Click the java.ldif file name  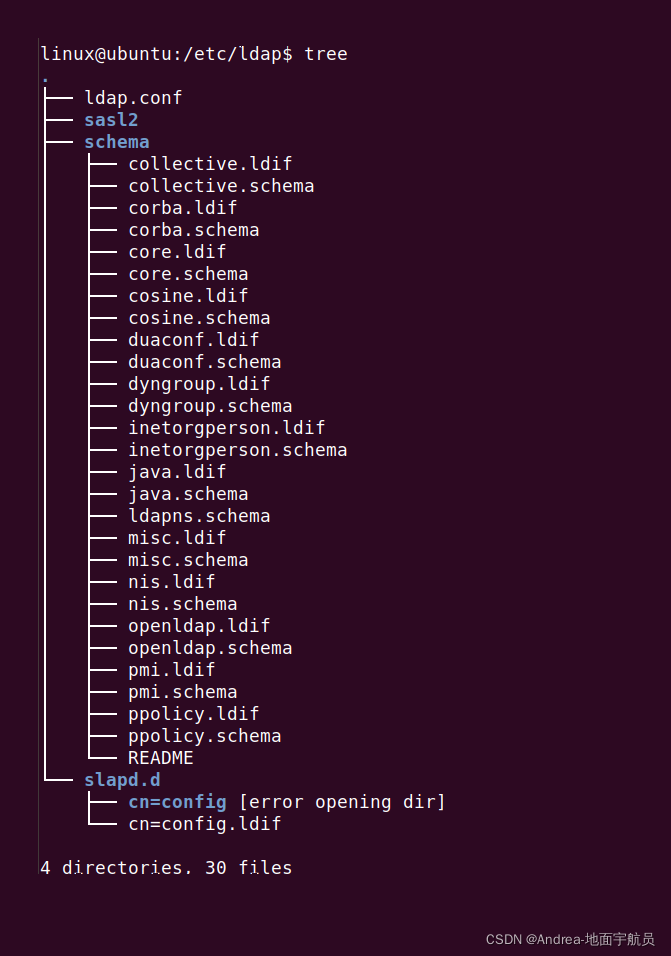[x=177, y=472]
